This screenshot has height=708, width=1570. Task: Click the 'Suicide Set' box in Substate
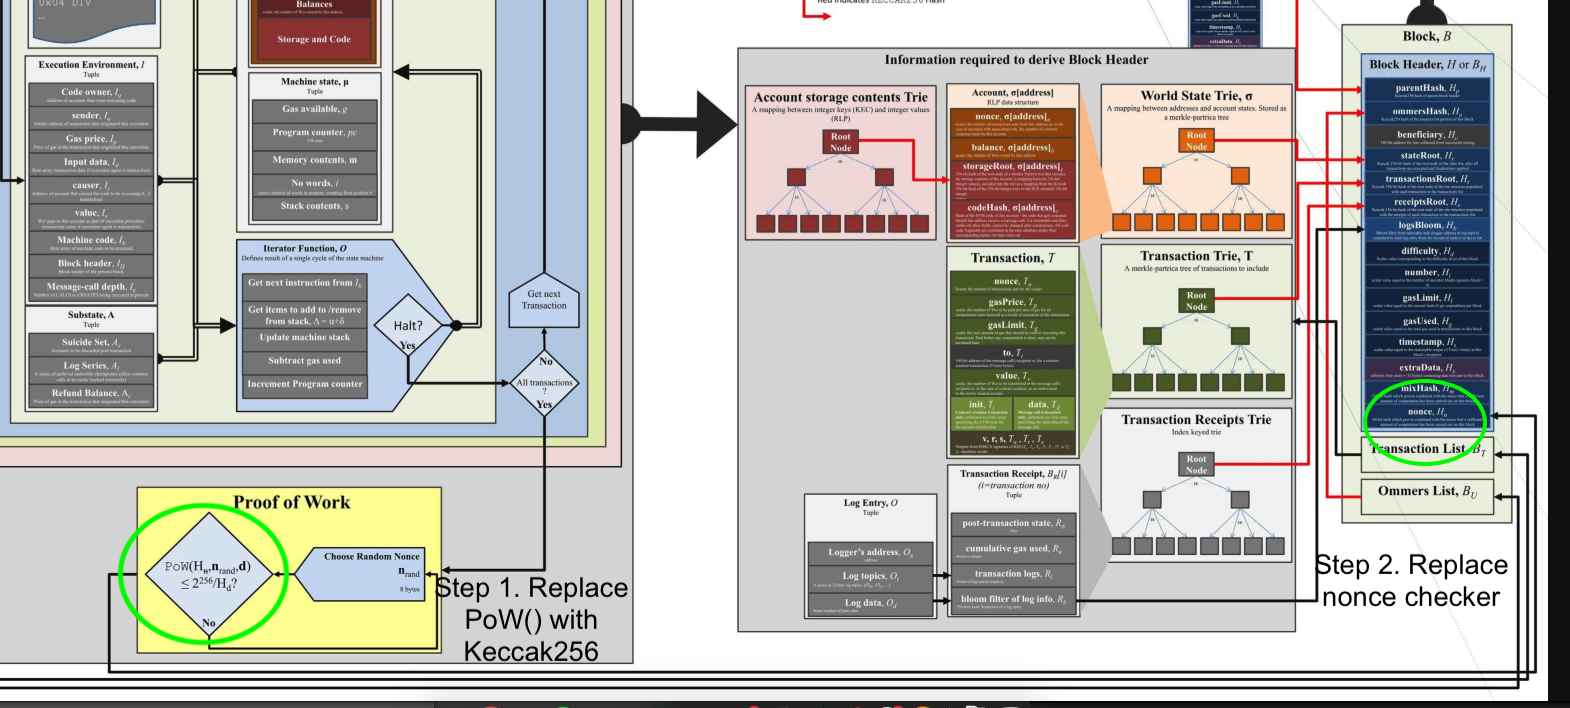(91, 345)
